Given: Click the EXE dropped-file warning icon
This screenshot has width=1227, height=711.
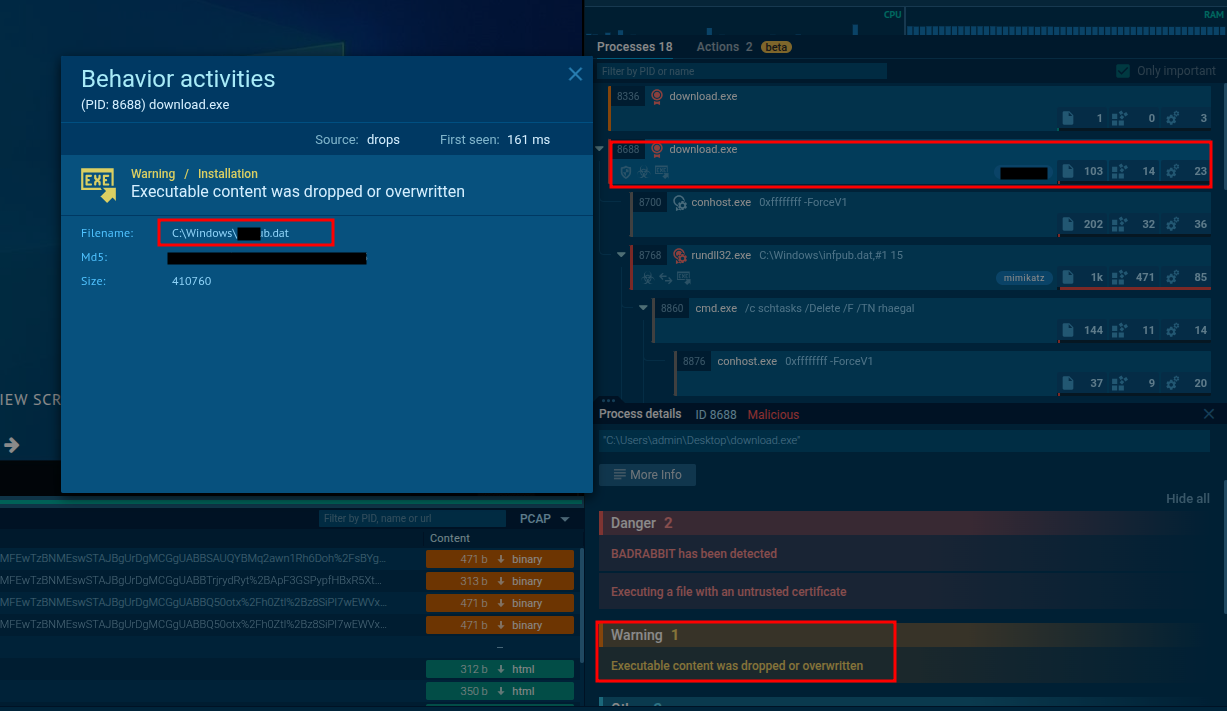Looking at the screenshot, I should point(97,181).
